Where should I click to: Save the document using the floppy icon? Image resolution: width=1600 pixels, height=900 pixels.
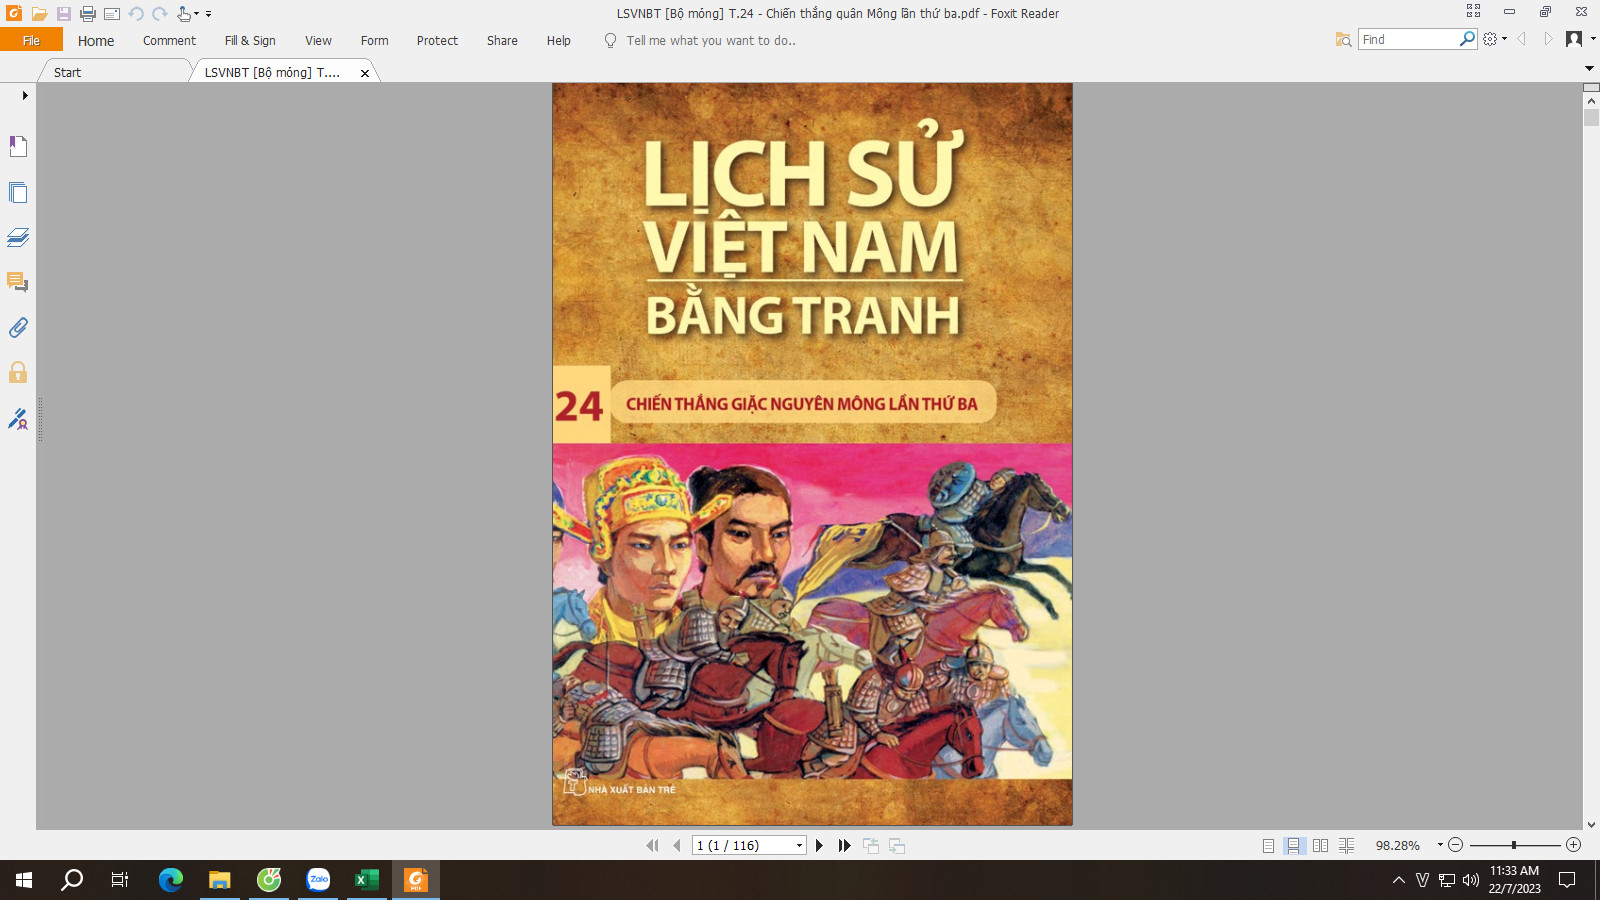pos(64,14)
